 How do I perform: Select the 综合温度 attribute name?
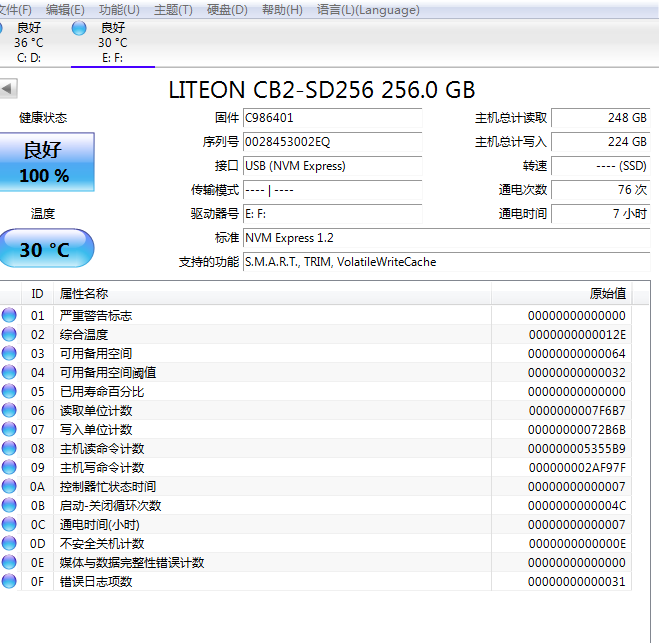tap(84, 335)
